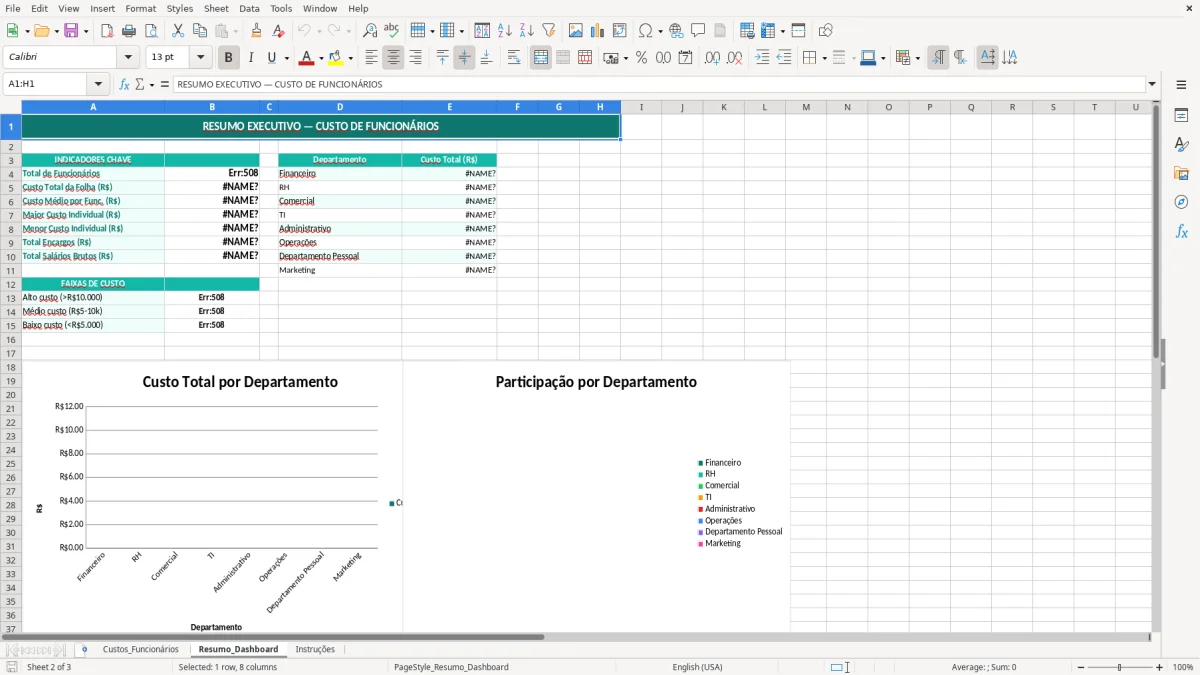Click the Increase Indent icon
The image size is (1200, 675).
pos(762,58)
